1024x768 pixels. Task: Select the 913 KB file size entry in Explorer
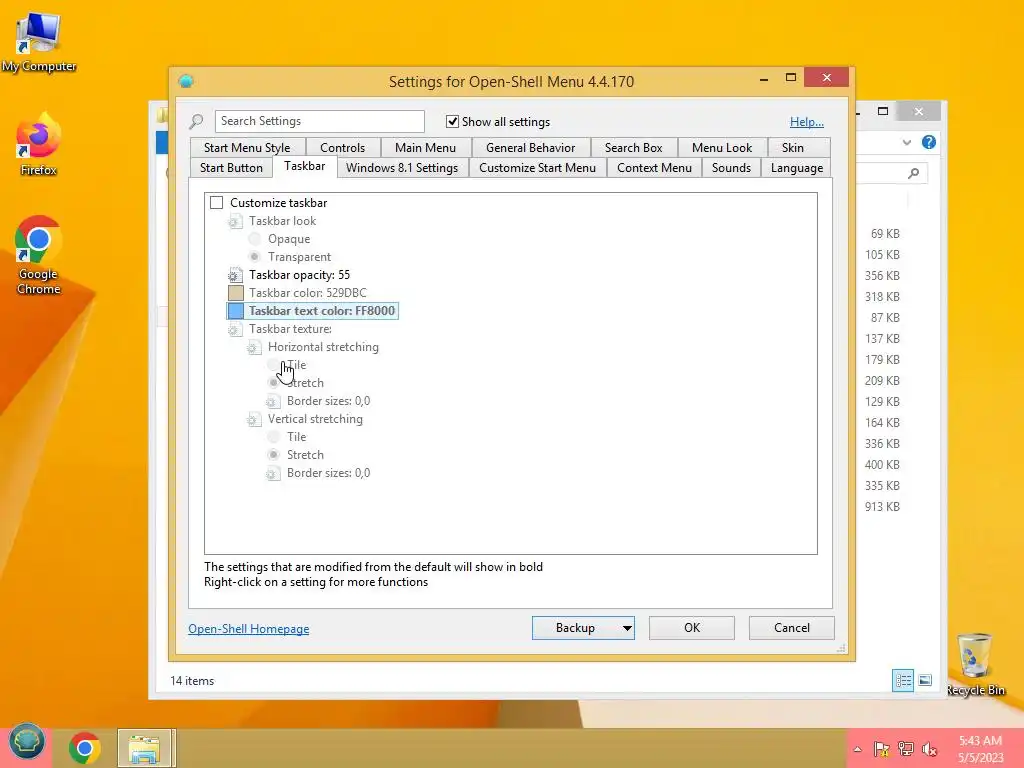pos(882,507)
